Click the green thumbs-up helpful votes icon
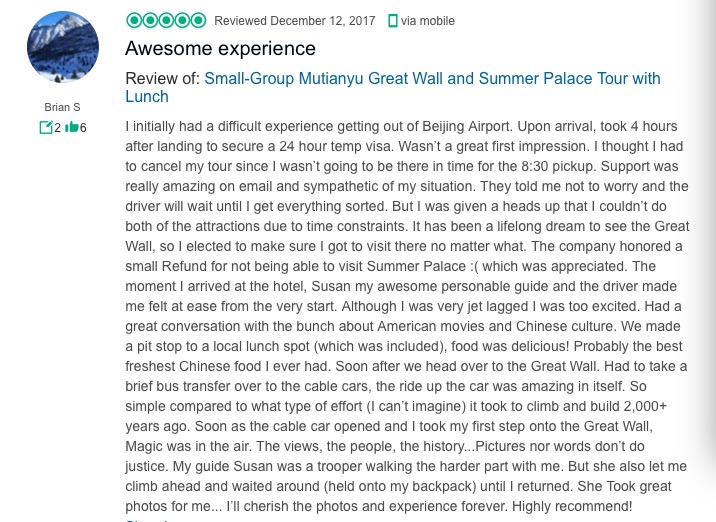The image size is (716, 522). [x=72, y=128]
